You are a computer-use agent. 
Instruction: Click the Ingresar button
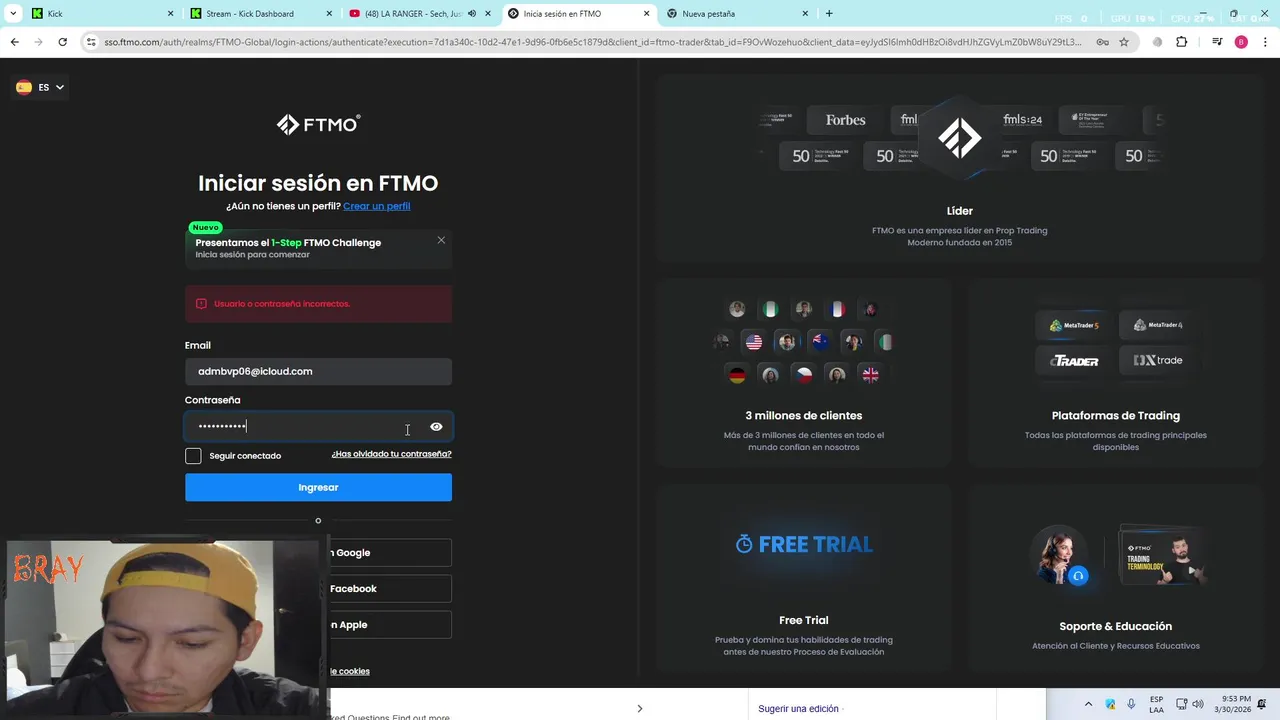[318, 487]
